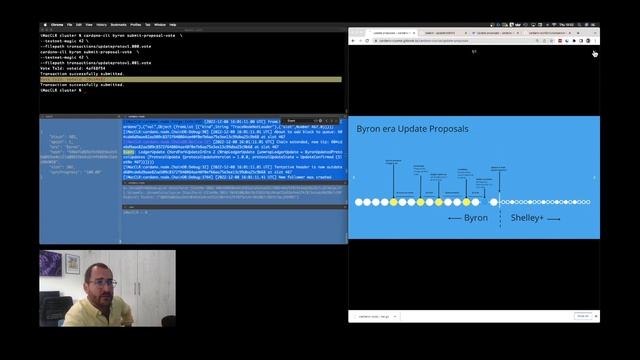Go to the previous slide with left arrow

[x=353, y=178]
